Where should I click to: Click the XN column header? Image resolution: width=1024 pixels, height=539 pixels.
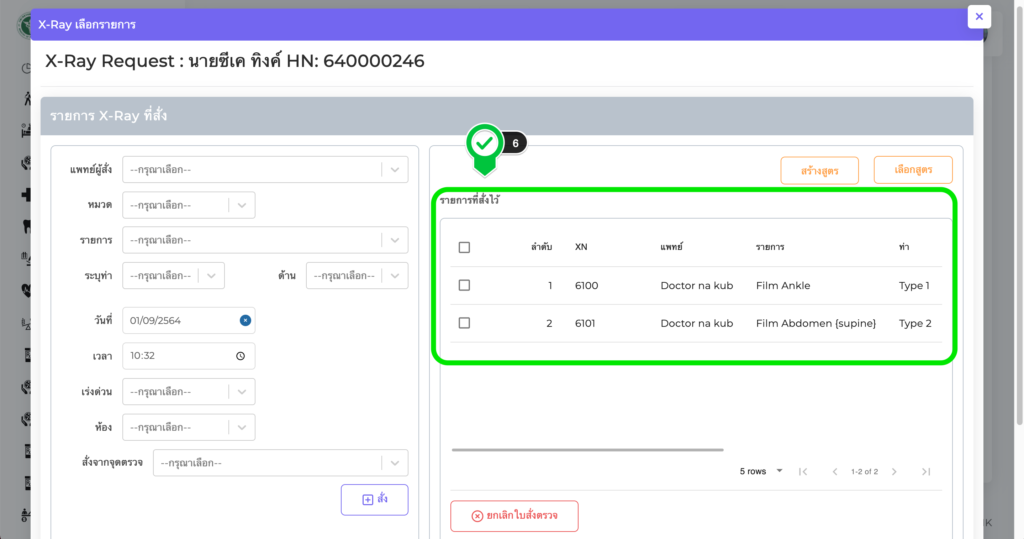(581, 247)
